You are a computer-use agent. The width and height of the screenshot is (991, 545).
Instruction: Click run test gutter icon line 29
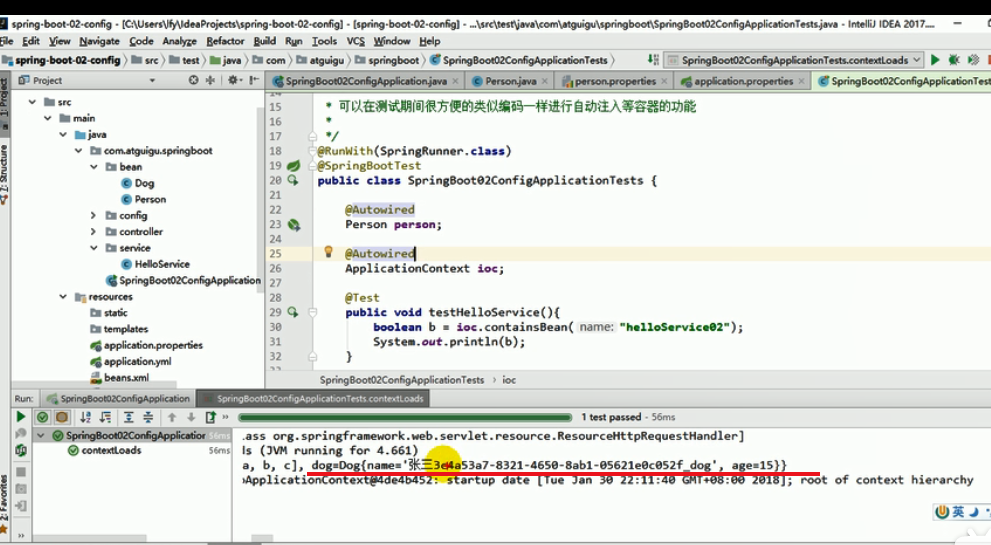(293, 312)
